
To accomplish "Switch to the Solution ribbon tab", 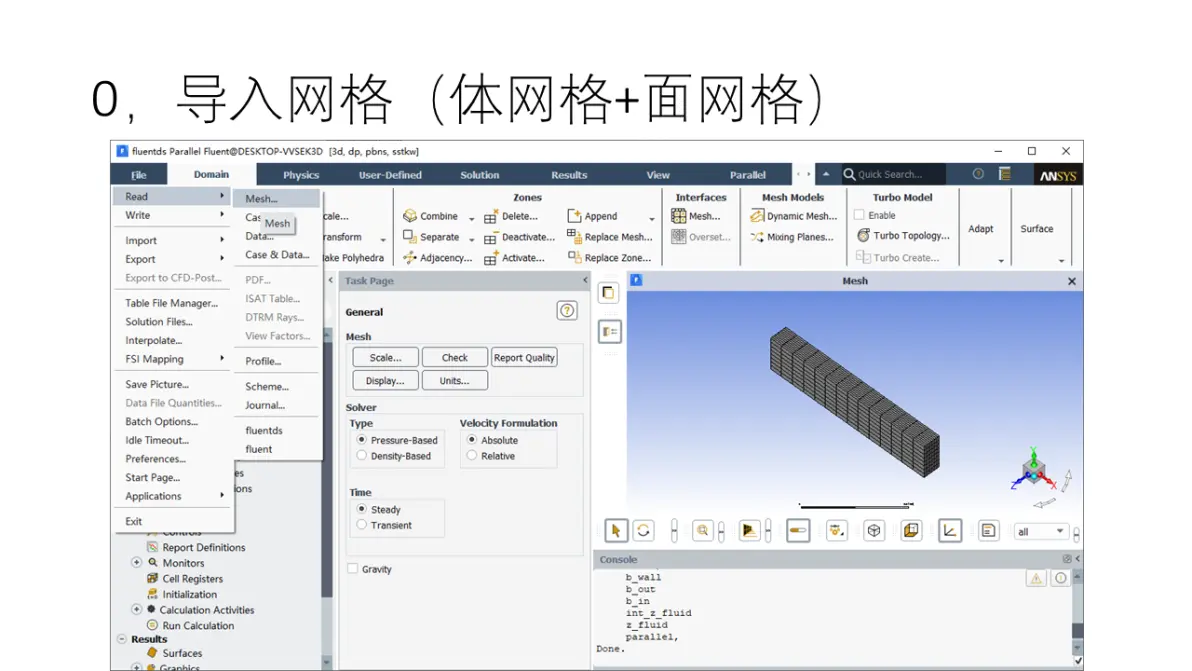I will click(480, 175).
